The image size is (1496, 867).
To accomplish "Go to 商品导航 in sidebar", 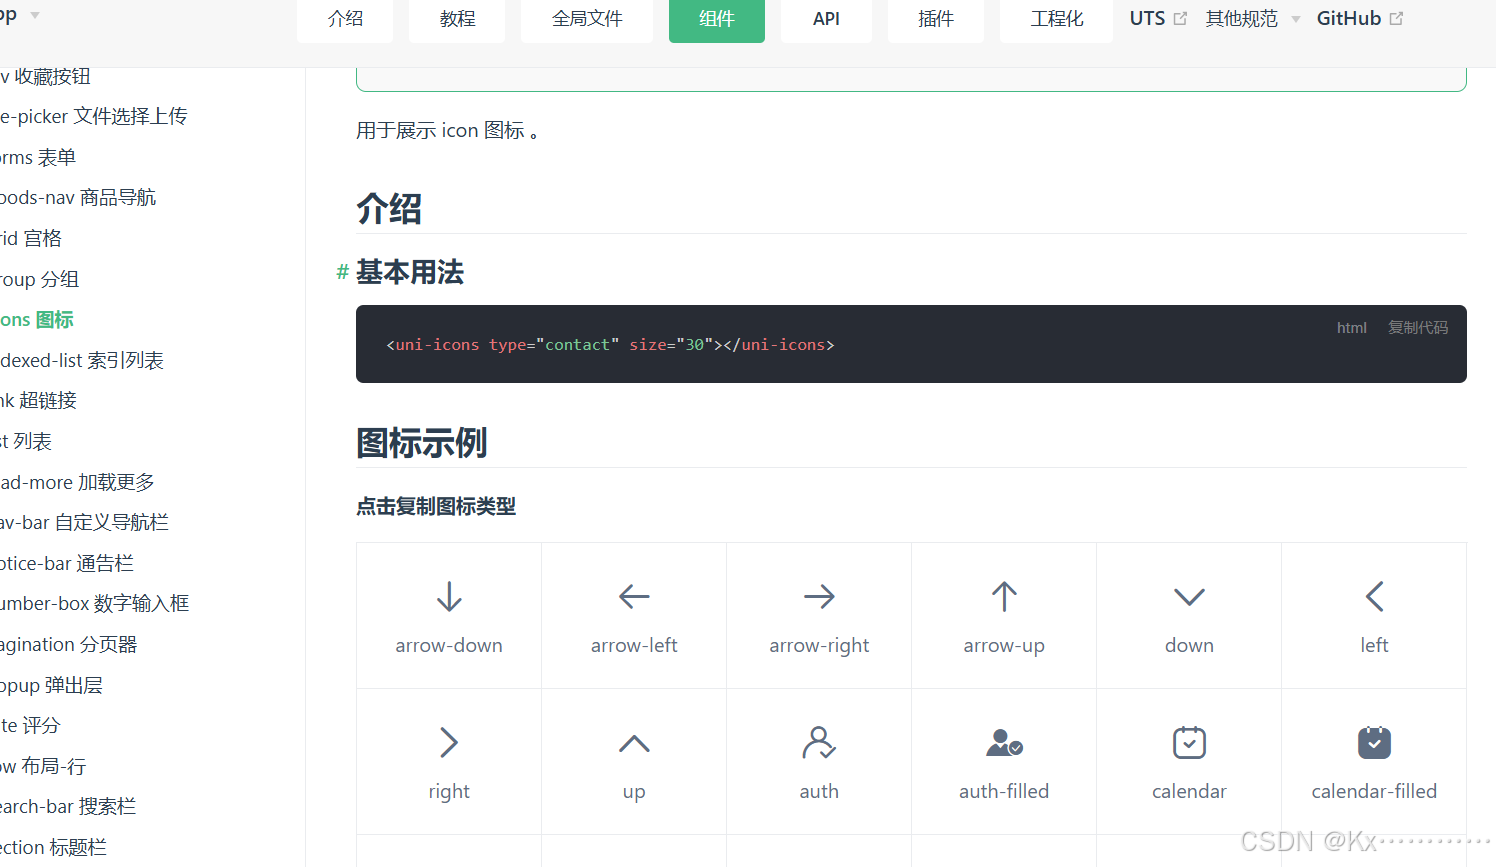I will (78, 197).
